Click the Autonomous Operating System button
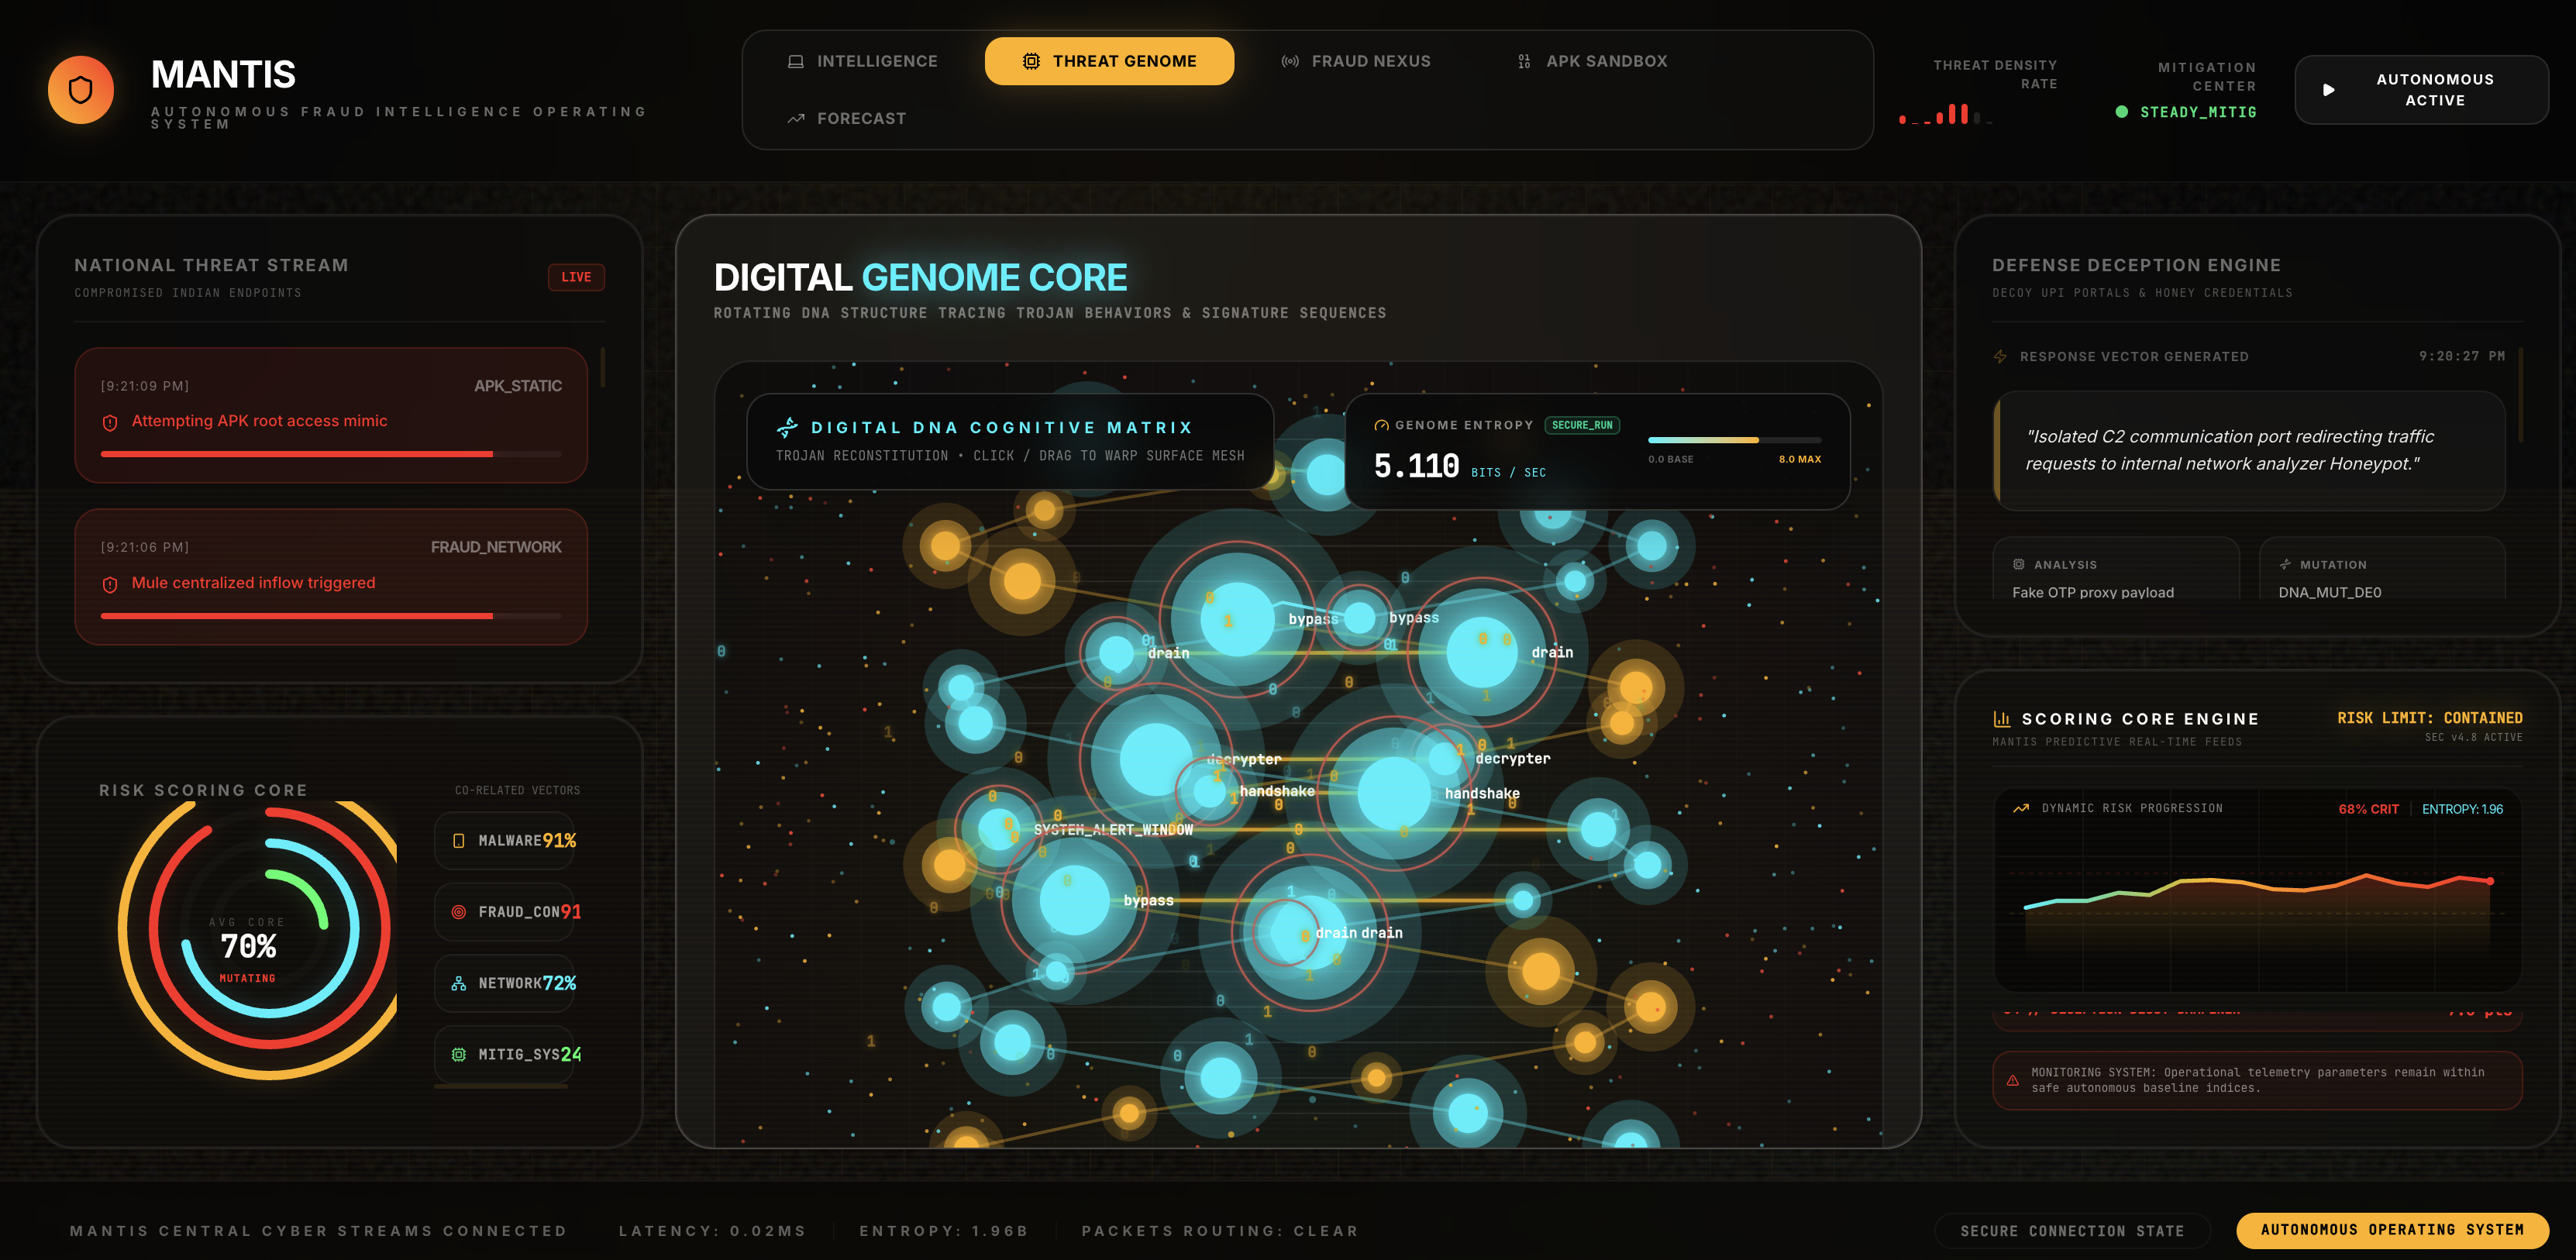The height and width of the screenshot is (1260, 2576). click(2392, 1230)
